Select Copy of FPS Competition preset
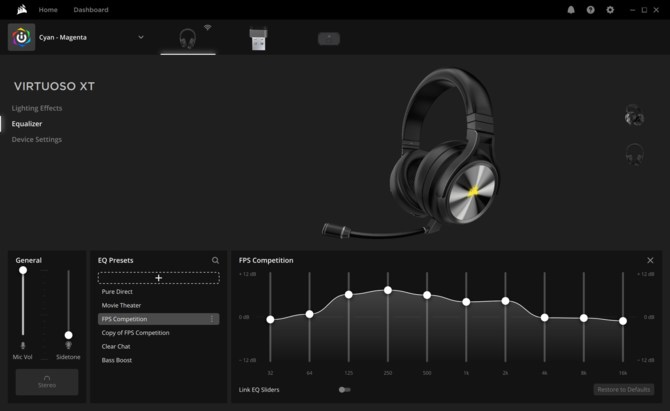This screenshot has width=670, height=411. coord(159,333)
